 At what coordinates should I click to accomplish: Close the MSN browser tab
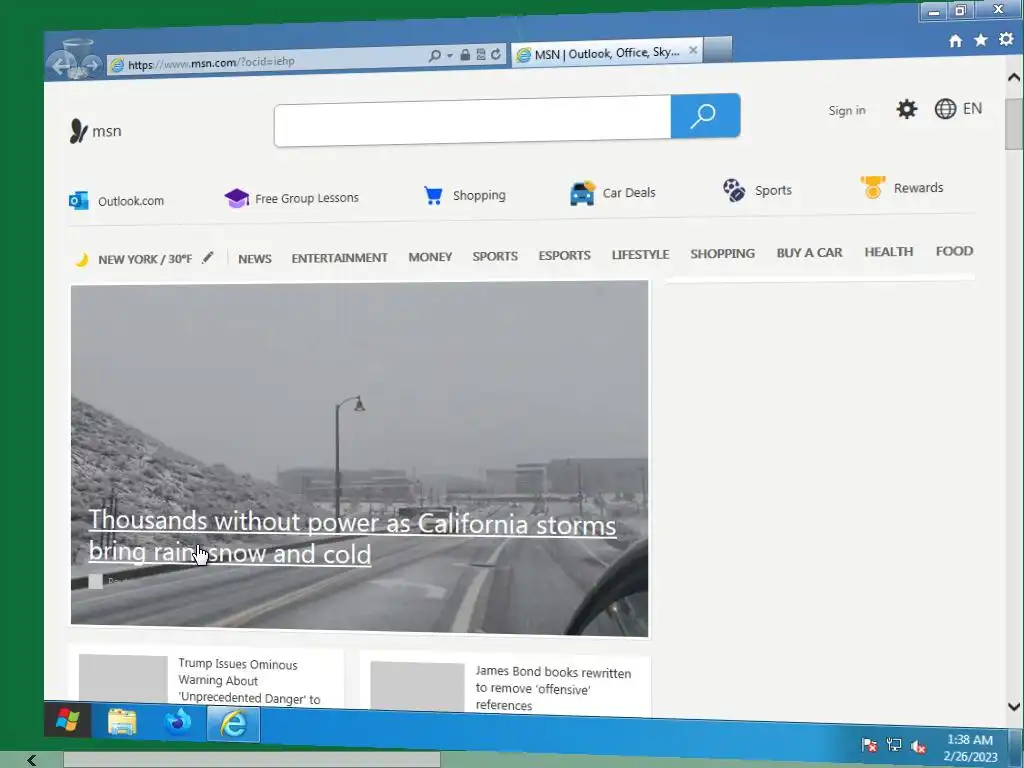click(693, 50)
